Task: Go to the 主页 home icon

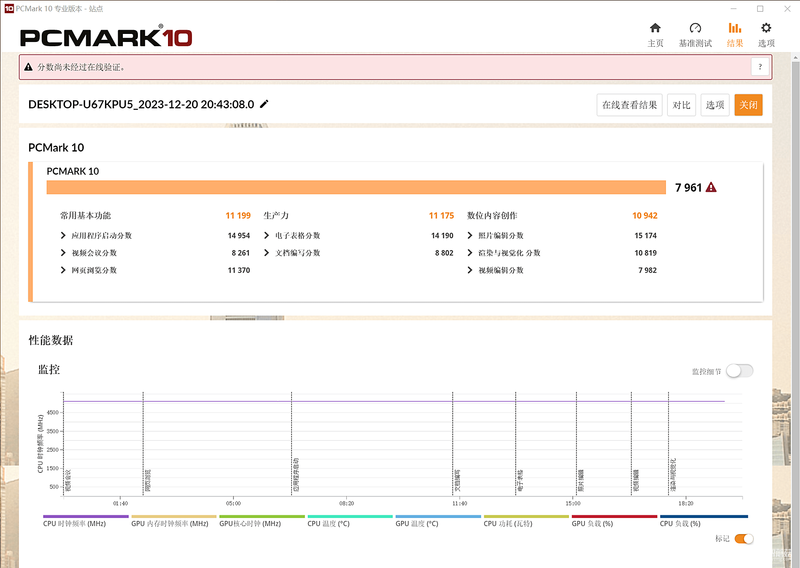Action: [655, 28]
